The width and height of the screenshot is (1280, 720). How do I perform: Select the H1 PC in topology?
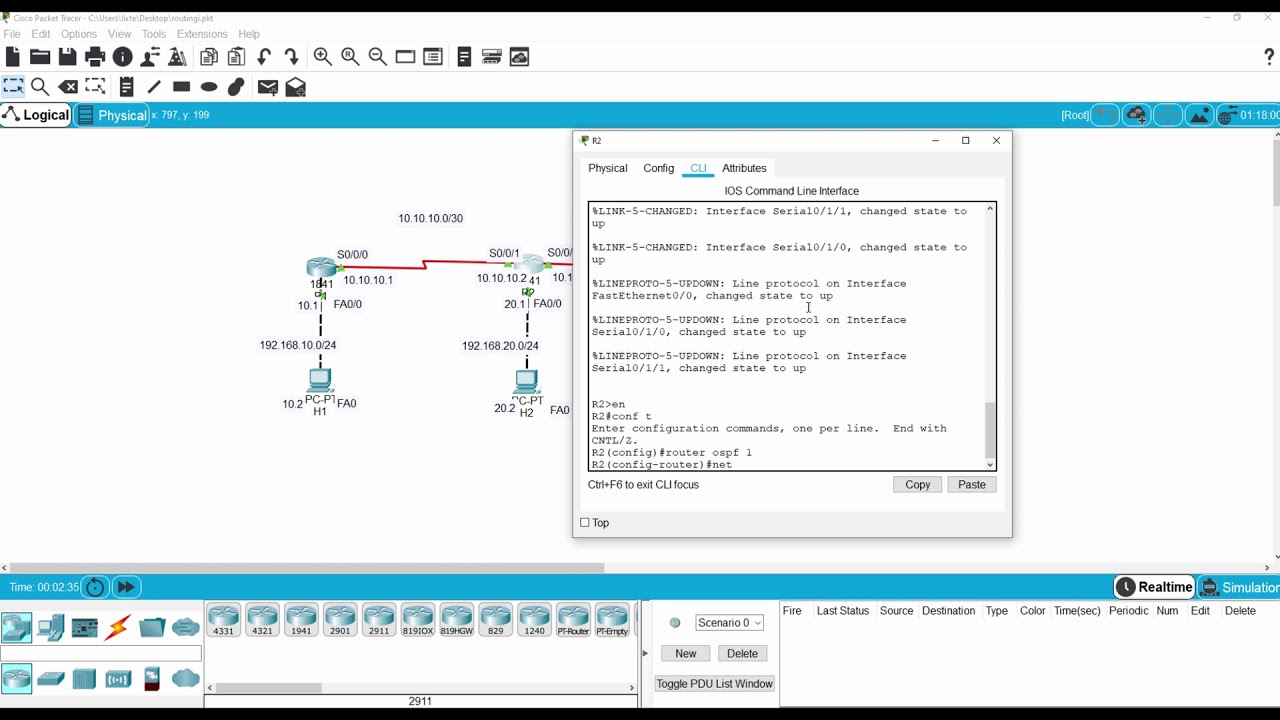tap(320, 381)
